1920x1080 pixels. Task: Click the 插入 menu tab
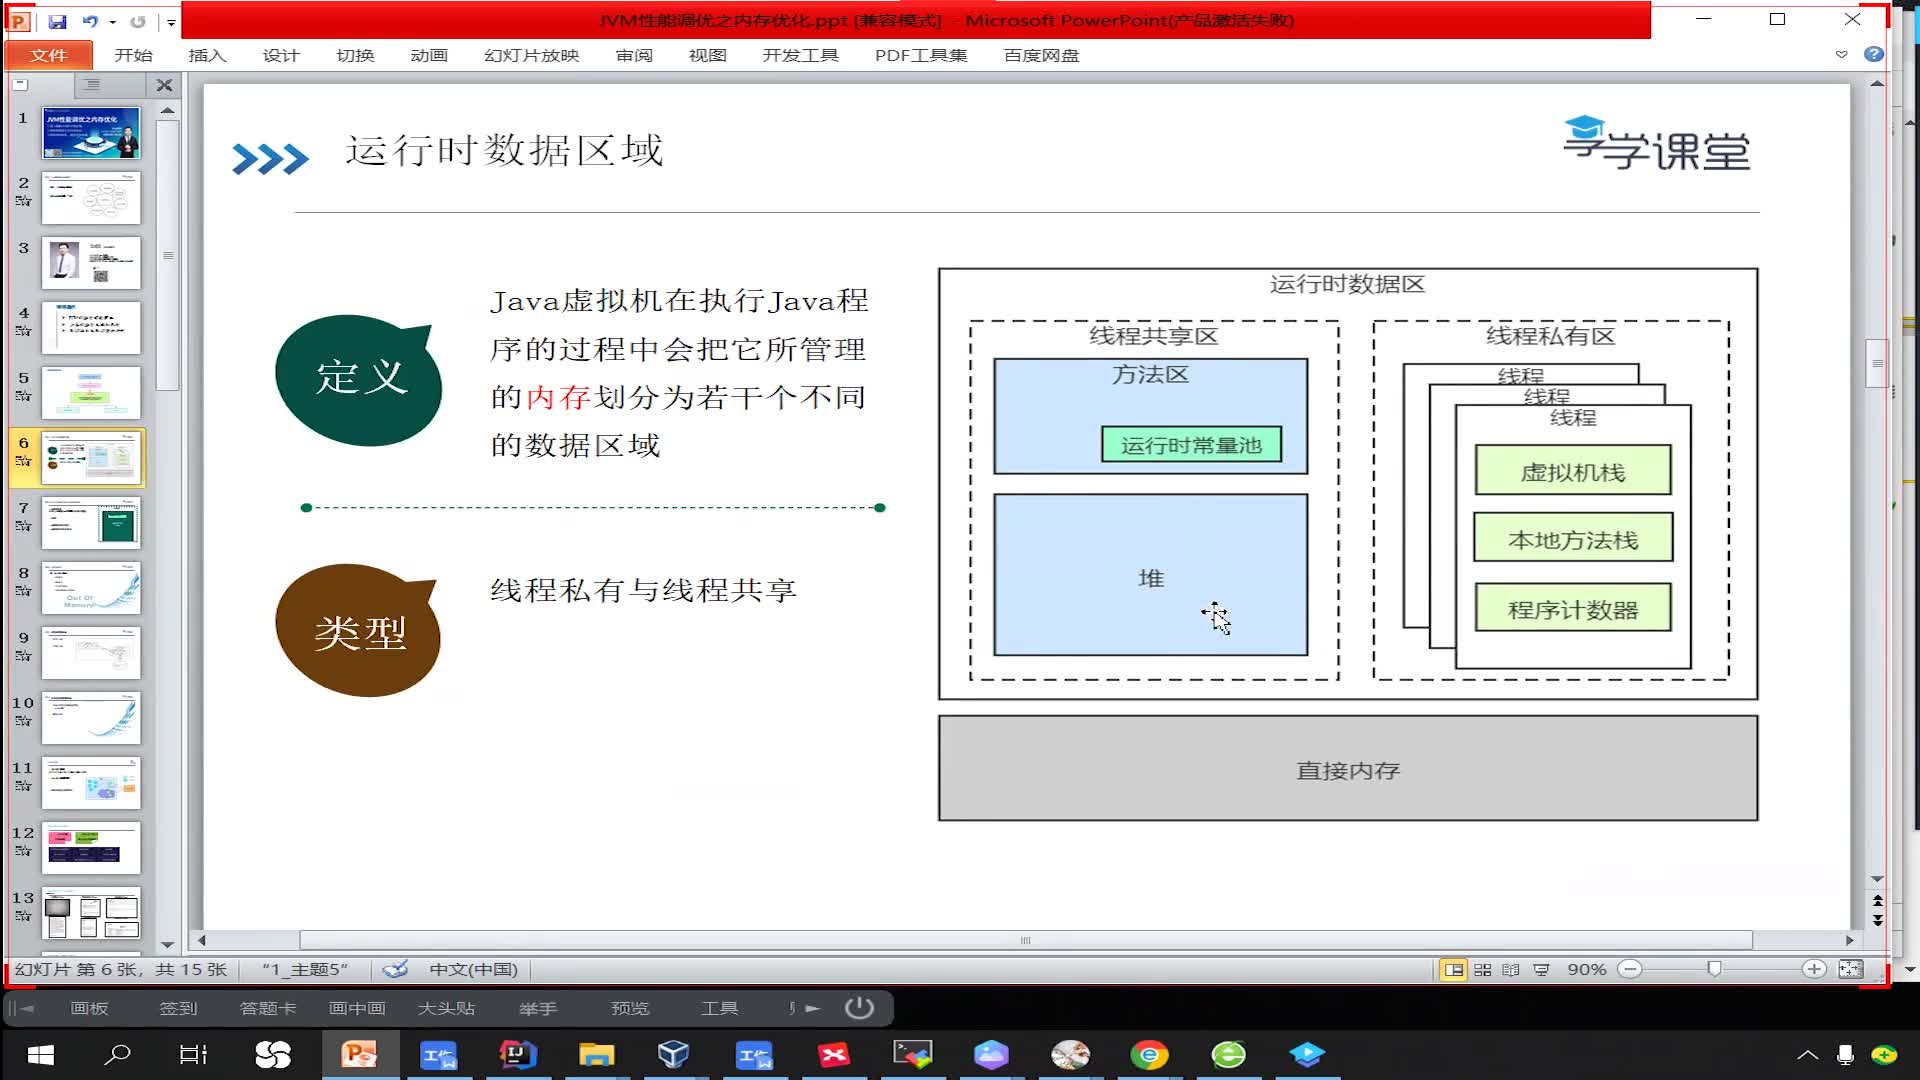[x=207, y=55]
